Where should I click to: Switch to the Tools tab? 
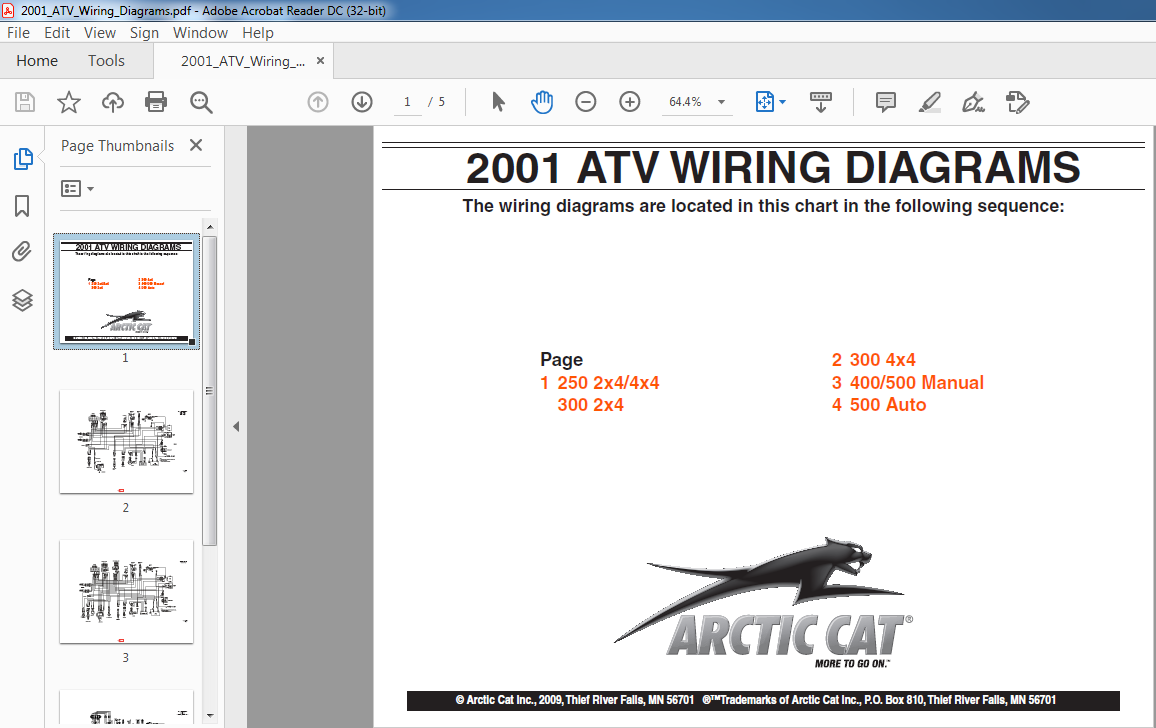pyautogui.click(x=106, y=60)
